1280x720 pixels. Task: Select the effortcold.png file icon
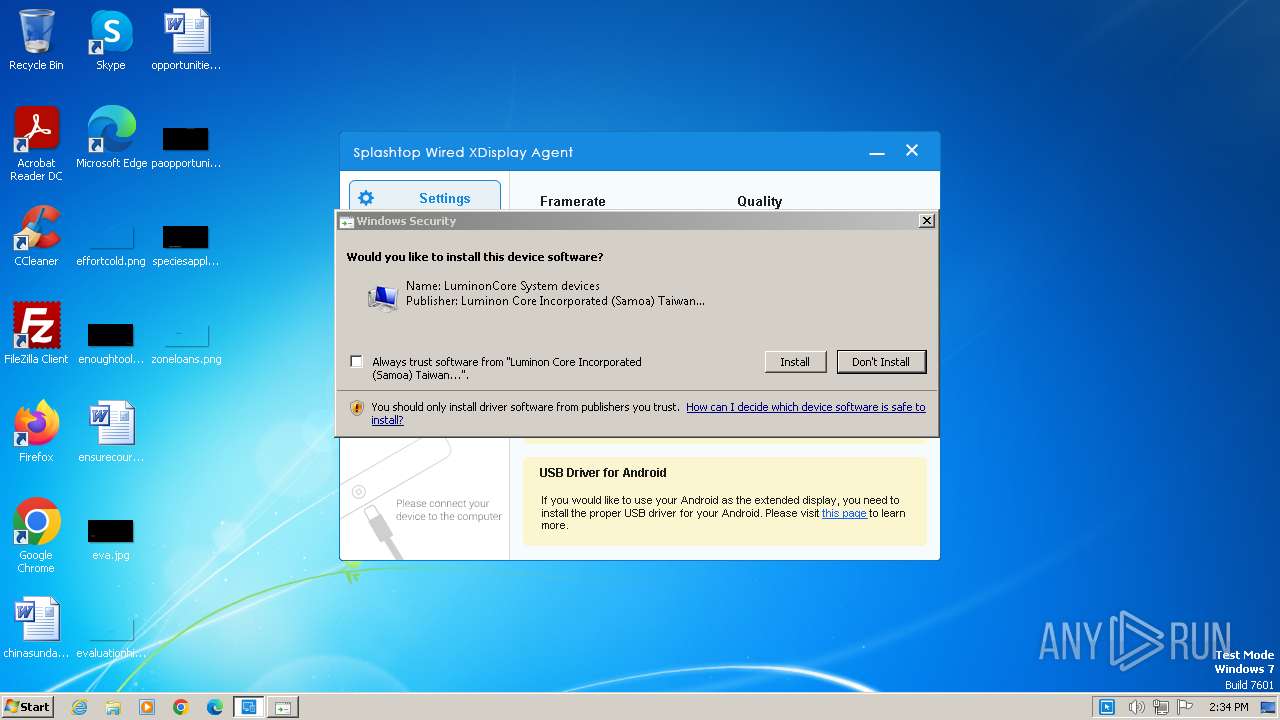111,244
